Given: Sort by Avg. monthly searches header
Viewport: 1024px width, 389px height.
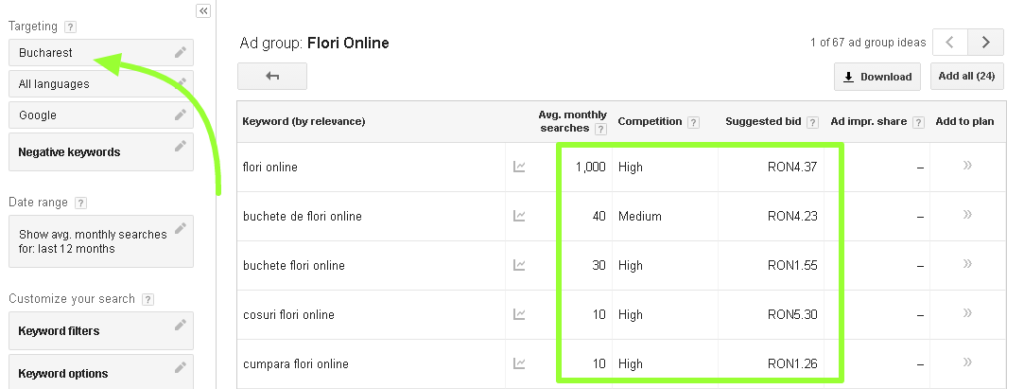Looking at the screenshot, I should tap(572, 121).
